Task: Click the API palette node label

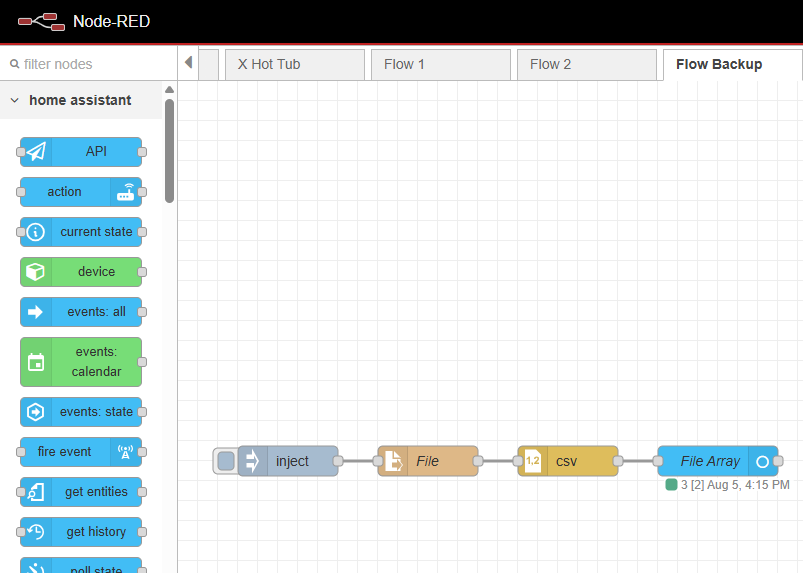Action: pyautogui.click(x=96, y=152)
